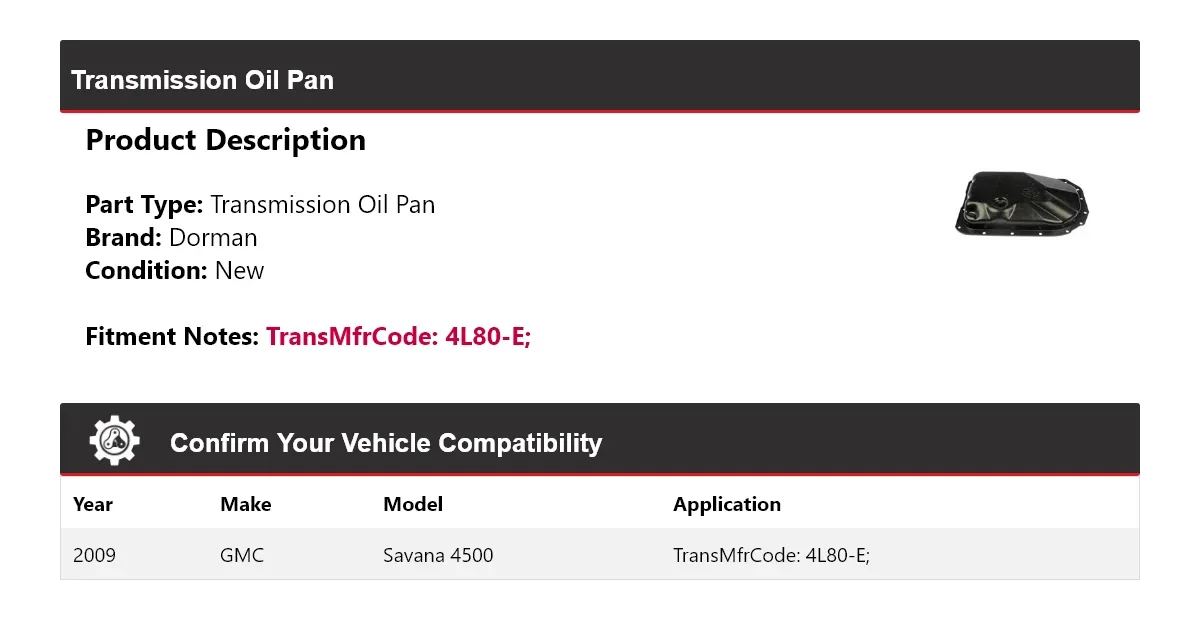Click the Product Description heading
This screenshot has width=1200, height=620.
[226, 140]
